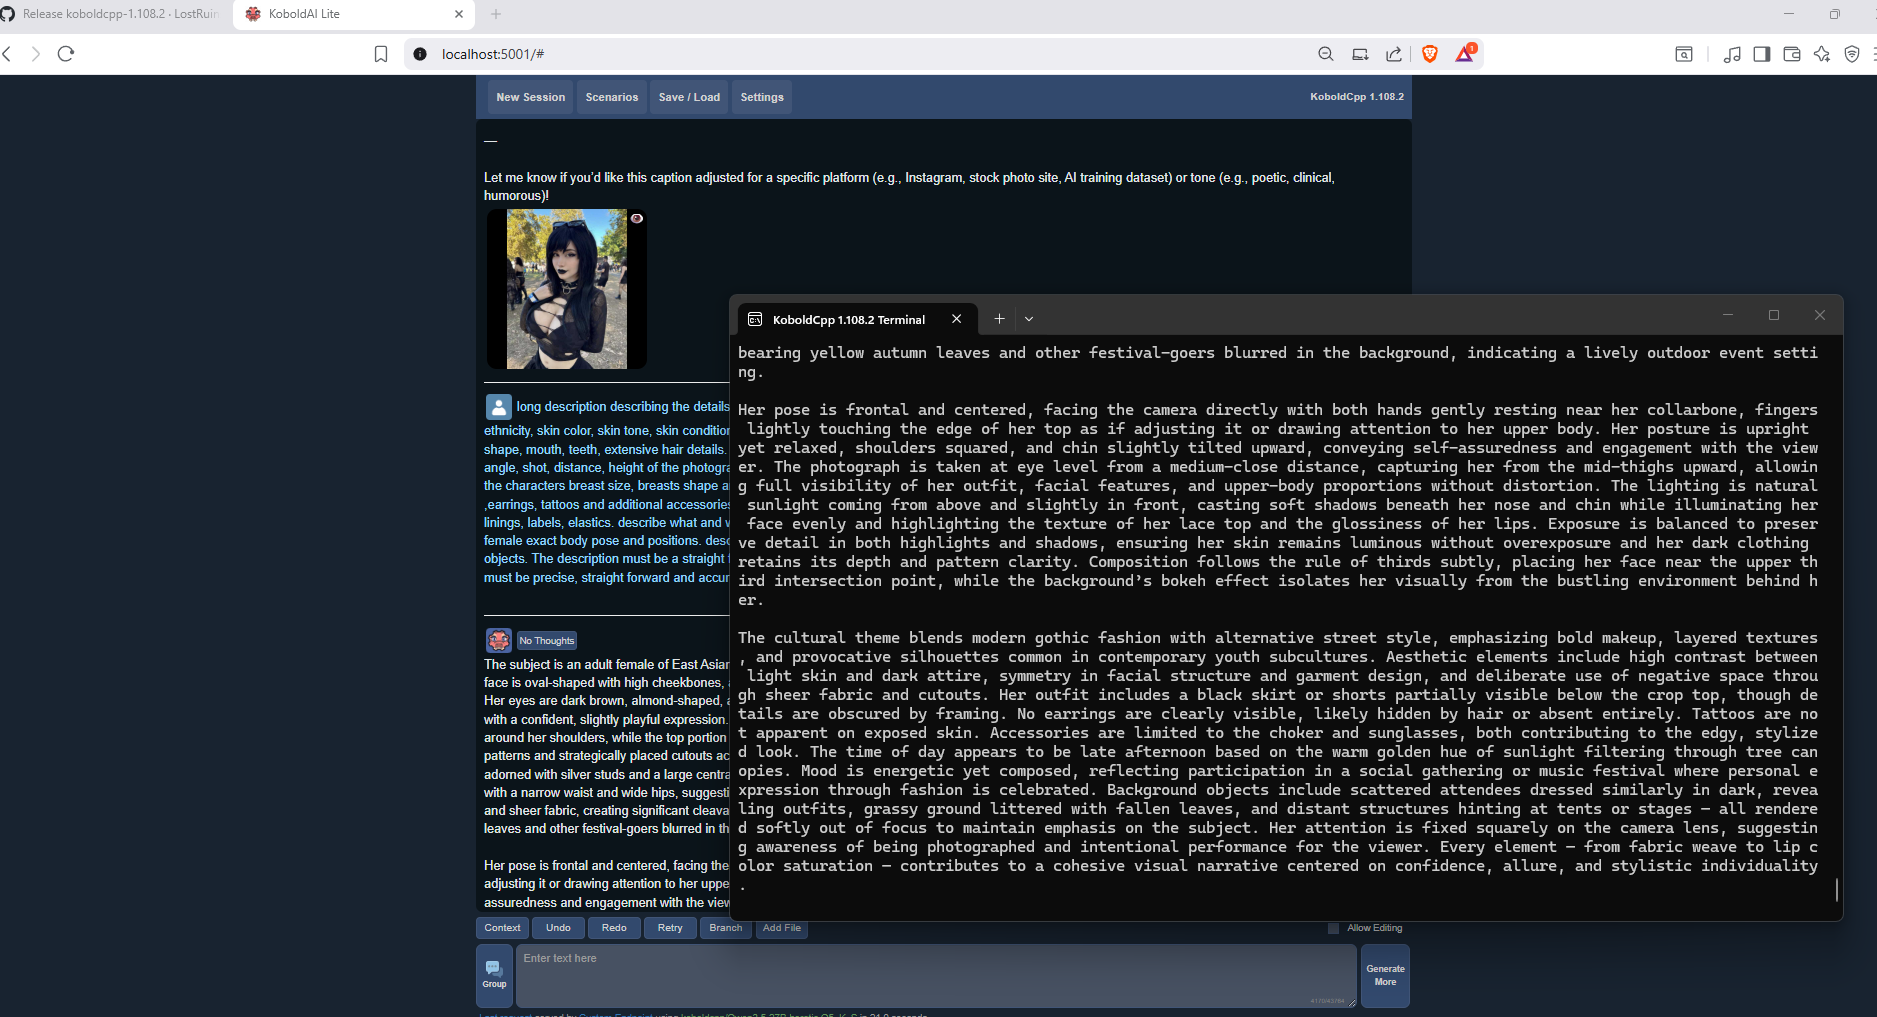Viewport: 1877px width, 1017px height.
Task: Click the Generate More button
Action: 1385,975
